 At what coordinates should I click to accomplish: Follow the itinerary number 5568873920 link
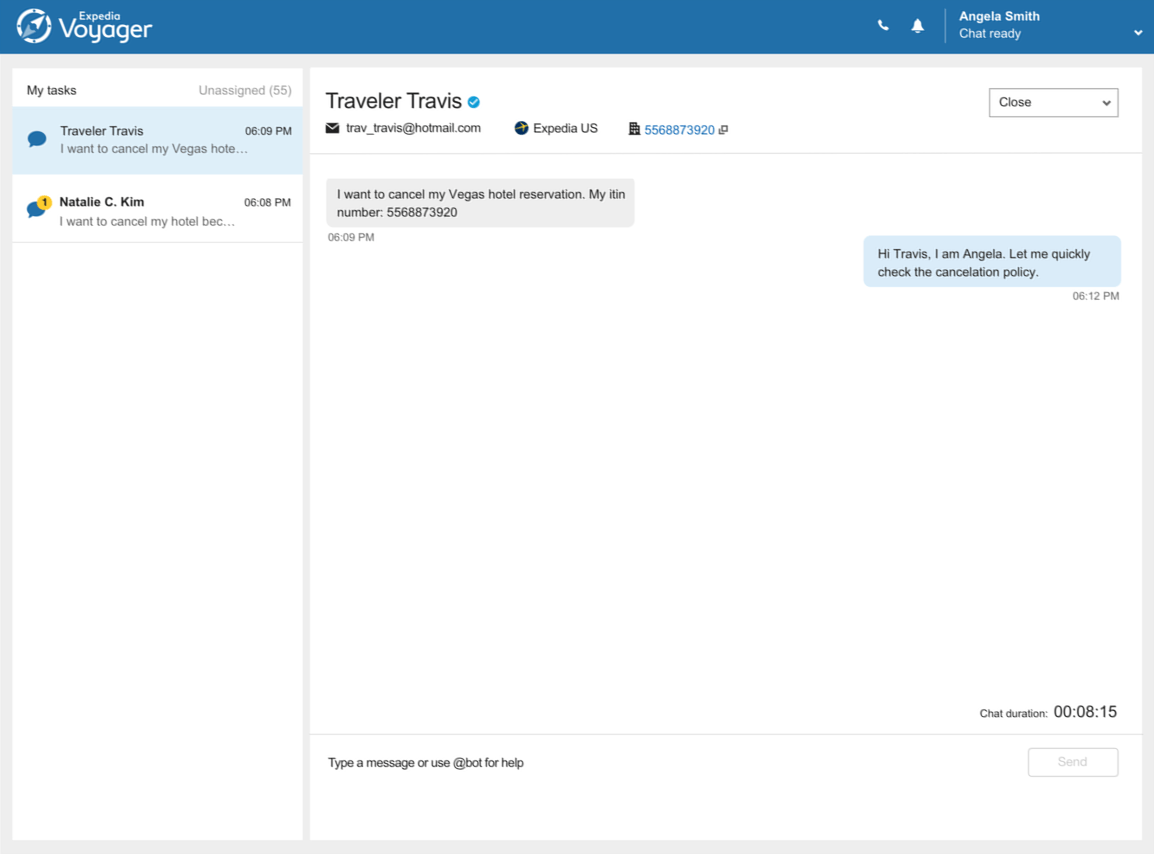[679, 129]
